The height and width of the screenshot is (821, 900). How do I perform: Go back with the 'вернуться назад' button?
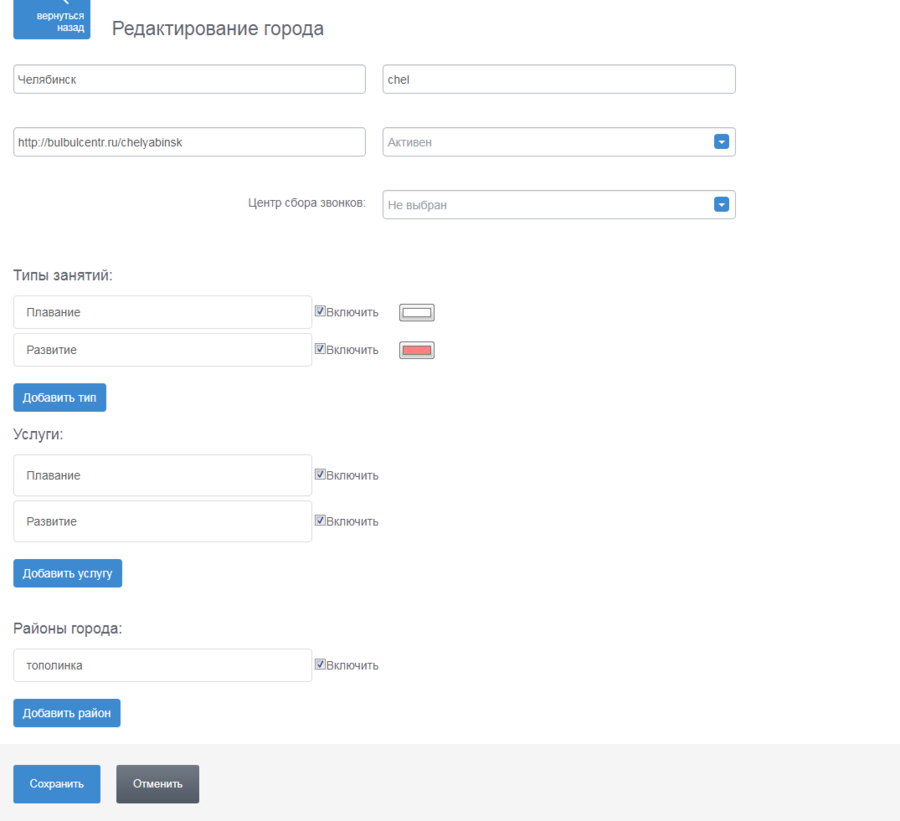click(x=52, y=19)
